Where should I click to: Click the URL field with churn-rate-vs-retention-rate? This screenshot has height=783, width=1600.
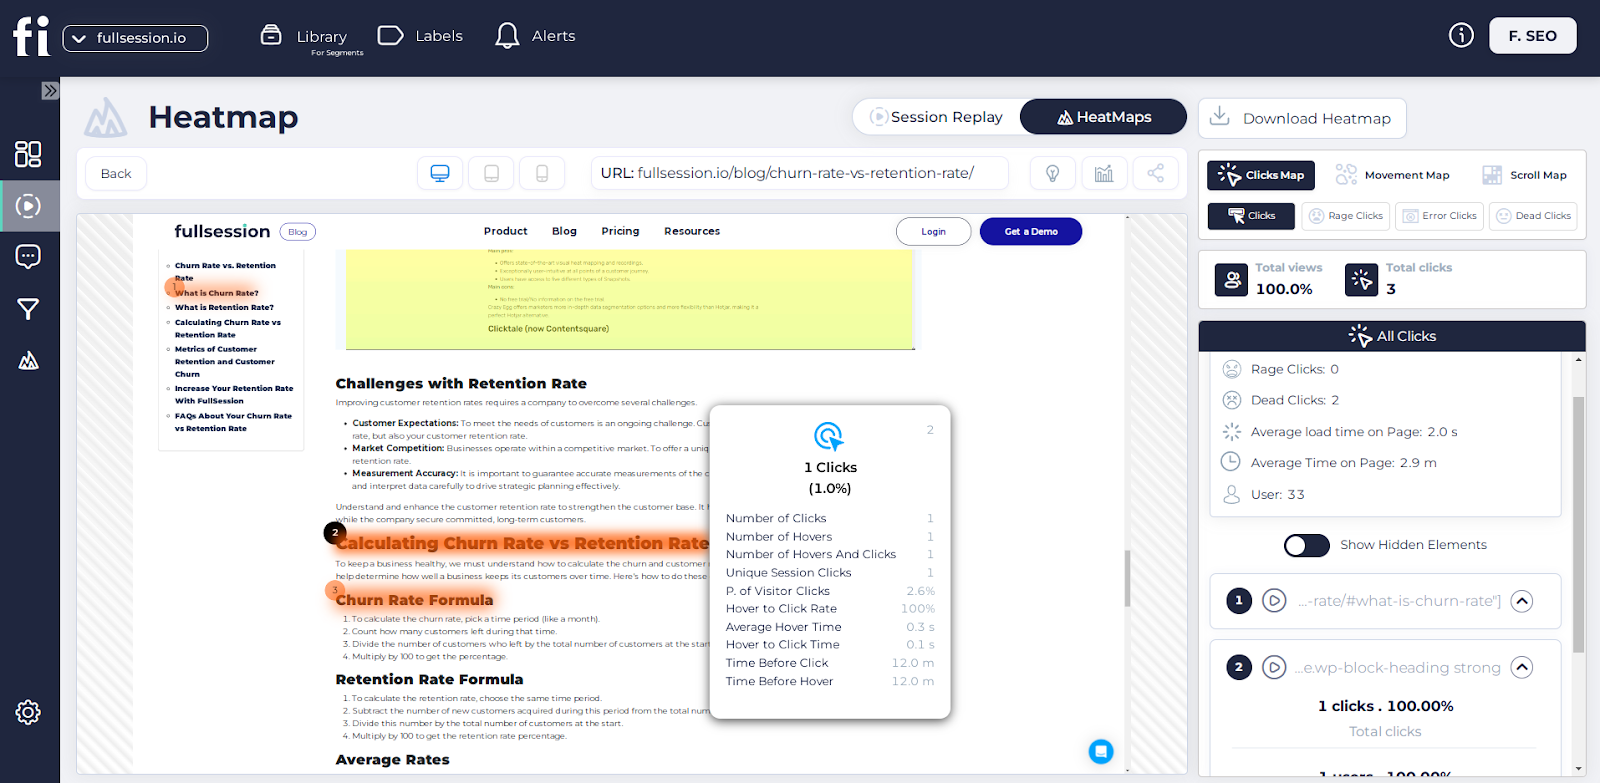800,173
